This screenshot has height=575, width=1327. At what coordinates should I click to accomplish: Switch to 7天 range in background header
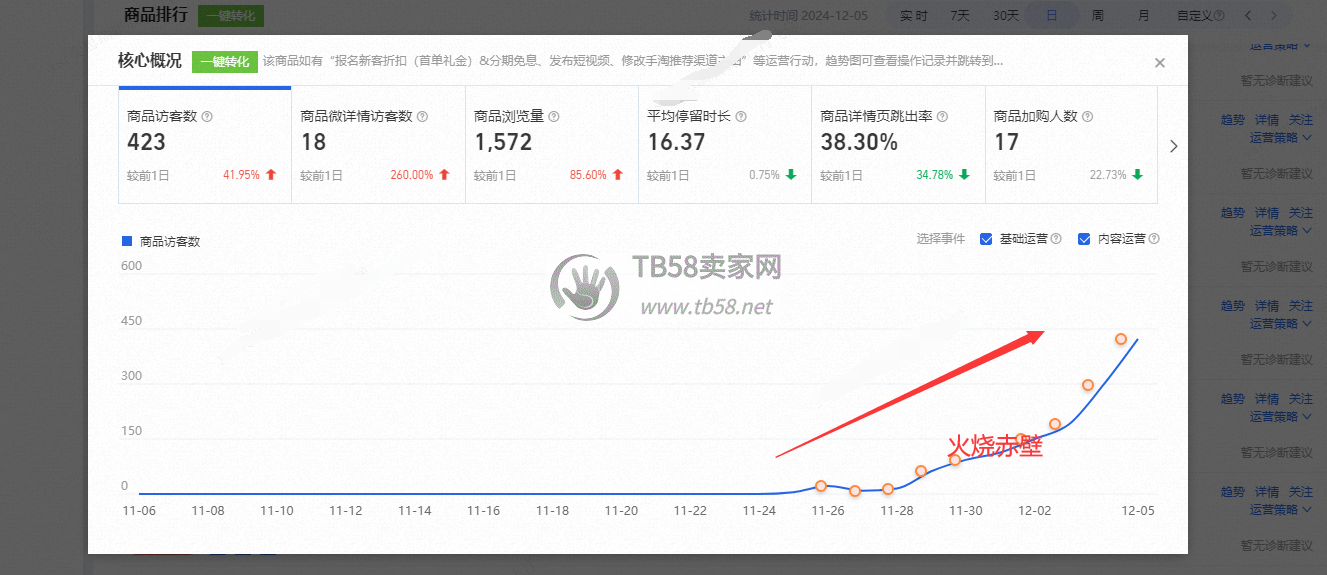960,16
